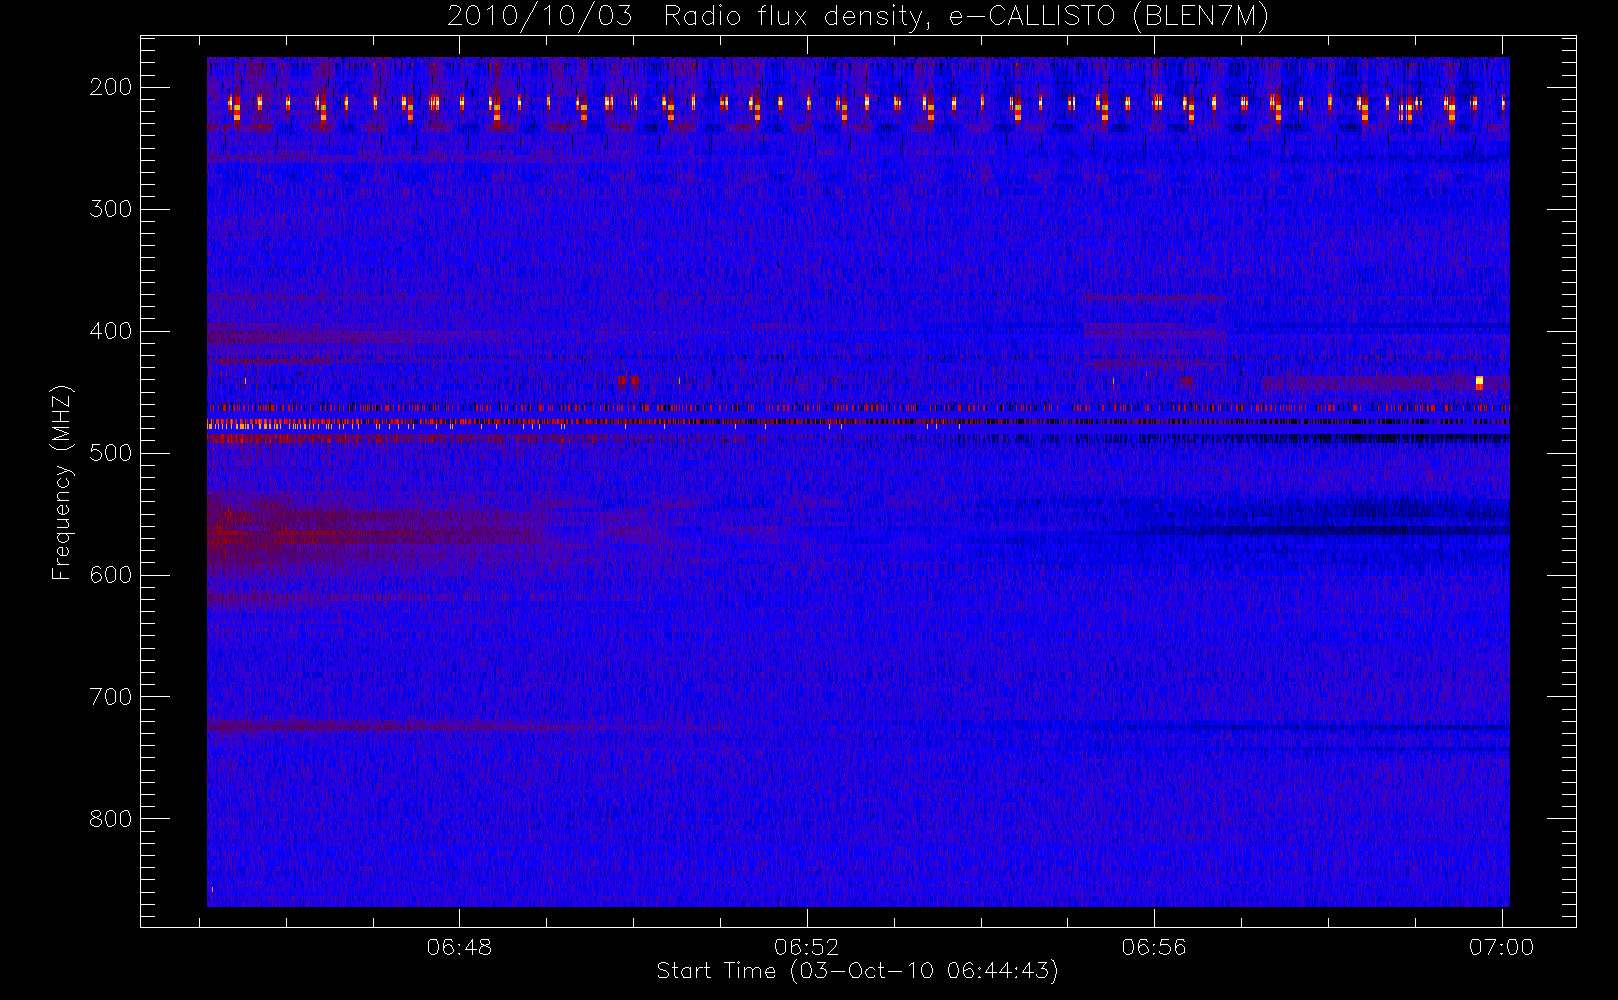The image size is (1618, 1000).
Task: Click the 500 frequency tick label
Action: (111, 453)
